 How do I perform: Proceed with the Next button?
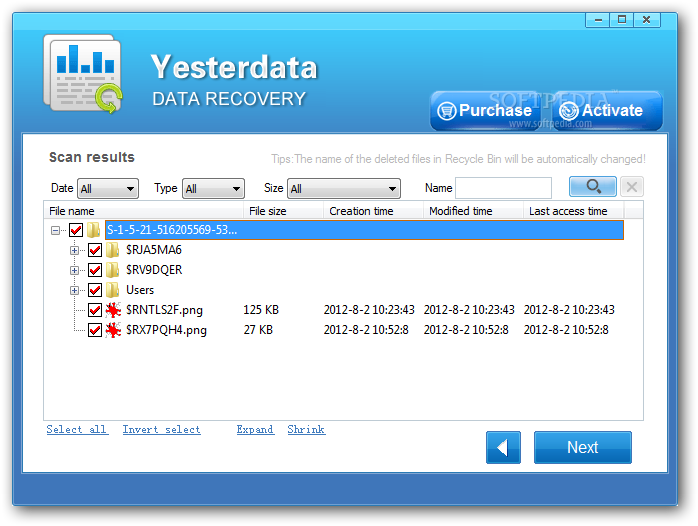pos(583,447)
